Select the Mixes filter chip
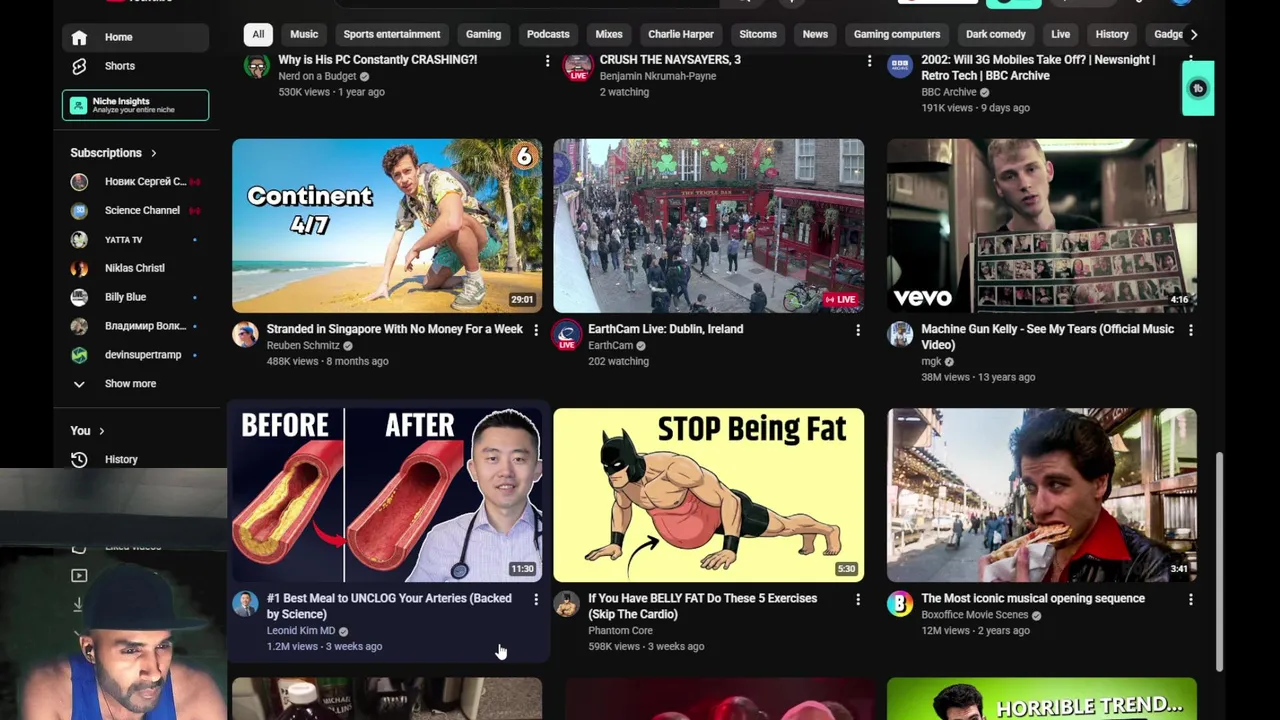The image size is (1280, 720). point(609,34)
